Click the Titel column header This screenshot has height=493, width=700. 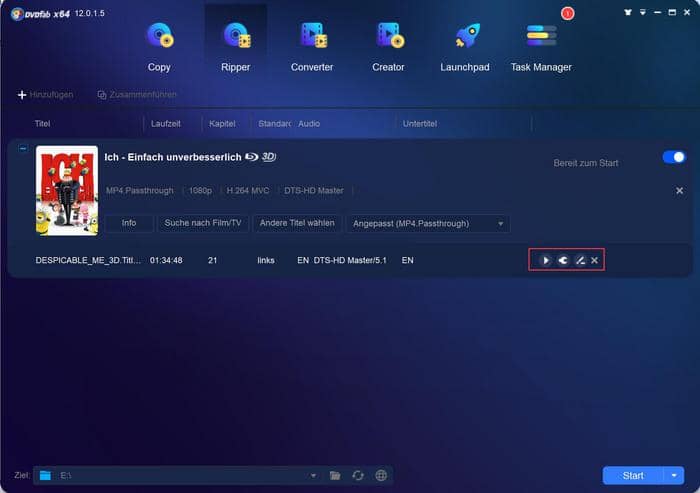click(42, 124)
